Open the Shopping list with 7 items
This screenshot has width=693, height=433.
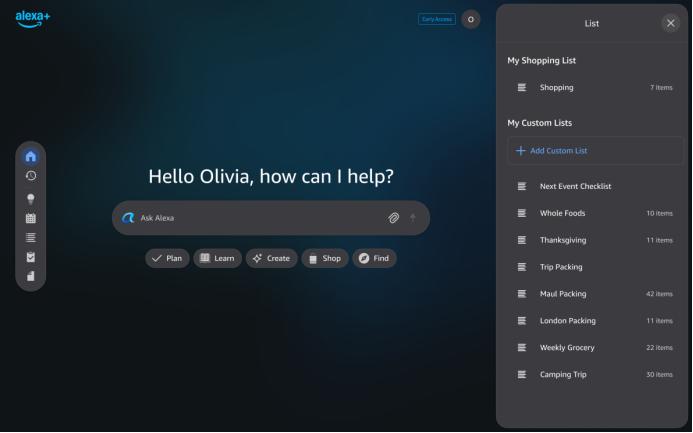[594, 88]
